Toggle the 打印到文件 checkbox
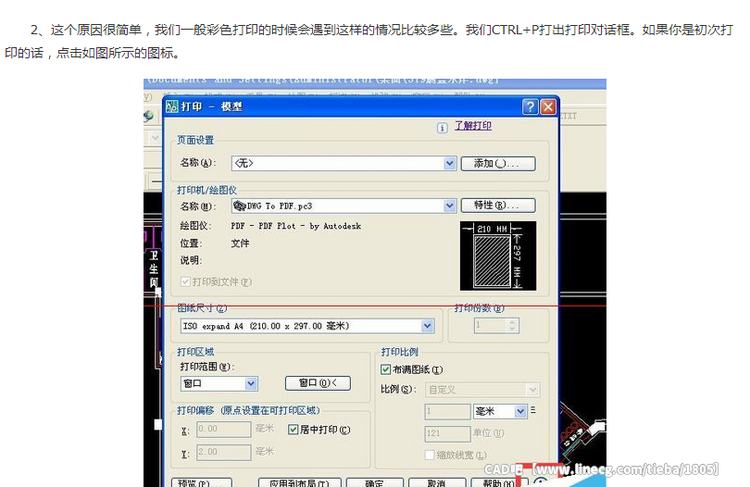 point(185,282)
